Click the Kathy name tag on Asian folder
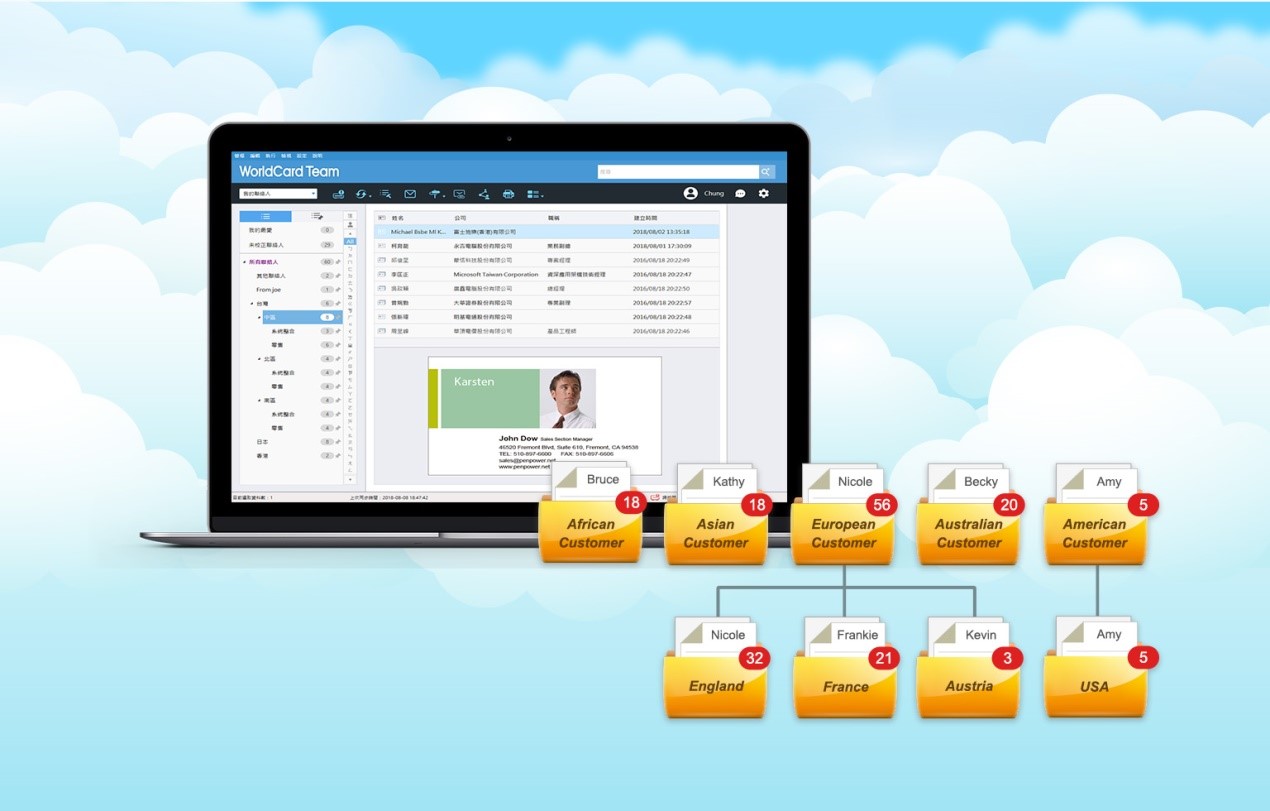1270x811 pixels. 729,481
